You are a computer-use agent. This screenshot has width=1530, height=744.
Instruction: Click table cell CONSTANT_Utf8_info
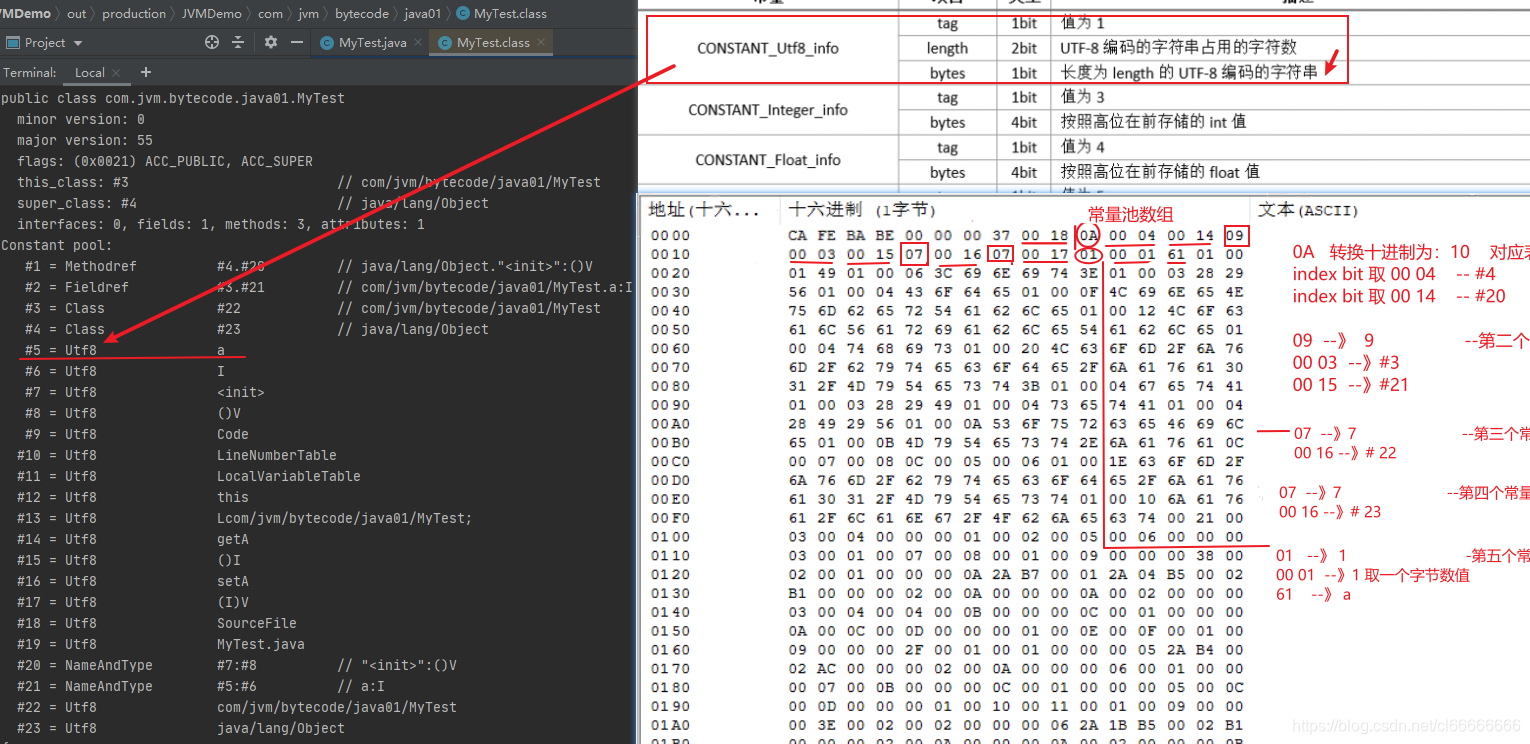[x=767, y=48]
